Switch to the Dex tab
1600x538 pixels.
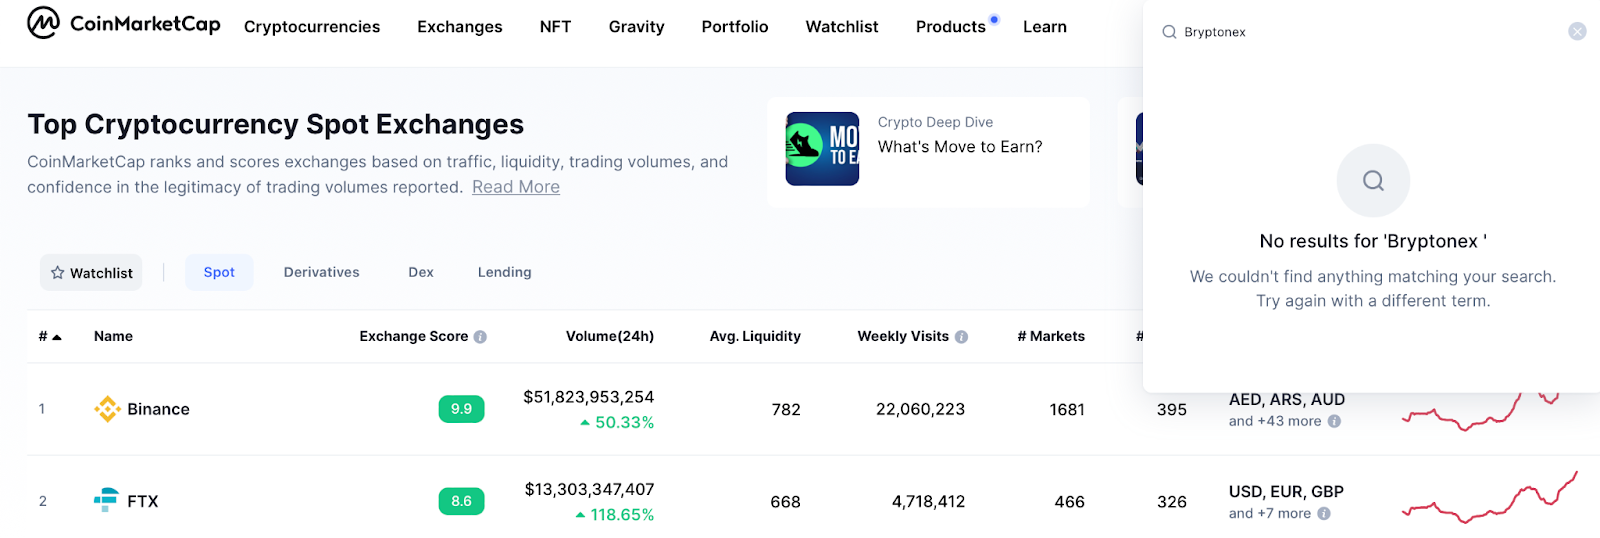421,272
